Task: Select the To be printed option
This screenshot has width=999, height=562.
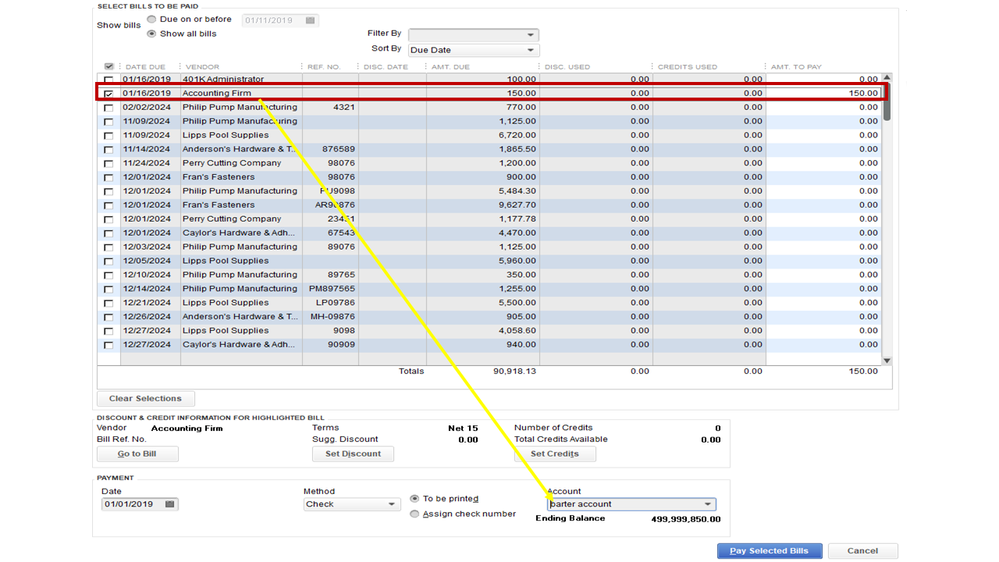Action: coord(415,499)
